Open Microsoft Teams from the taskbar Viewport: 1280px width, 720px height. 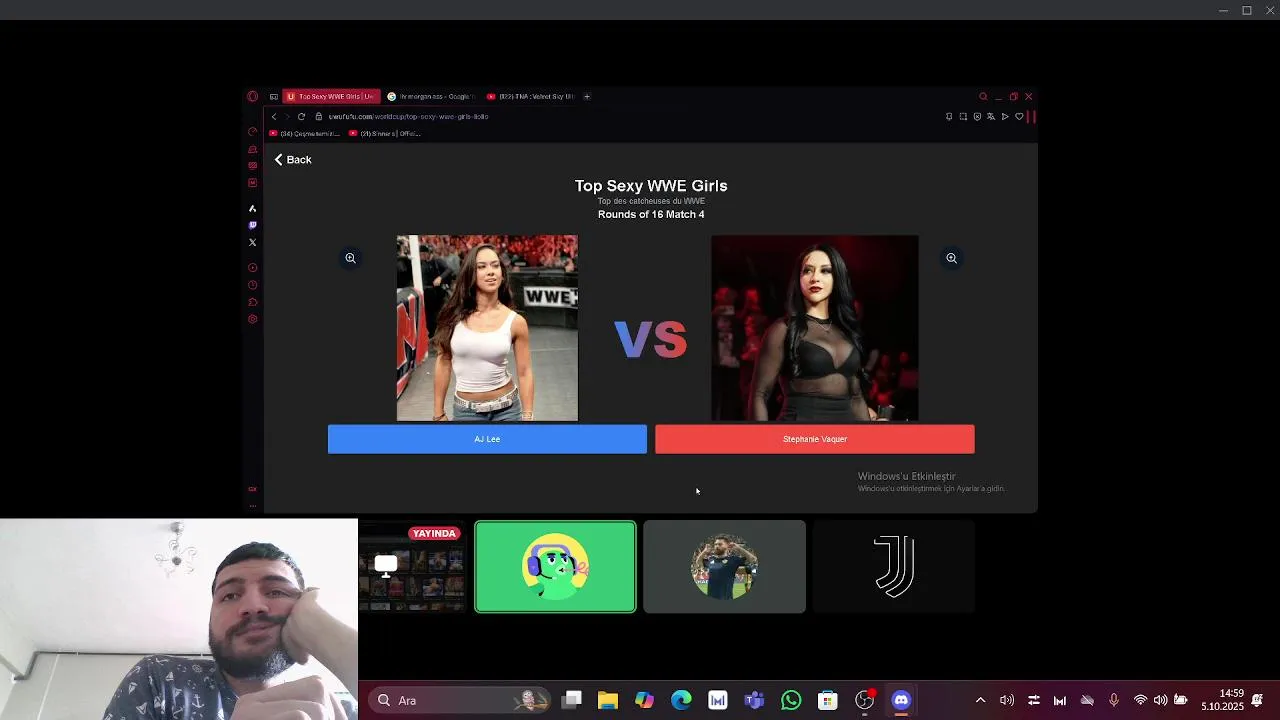coord(754,700)
